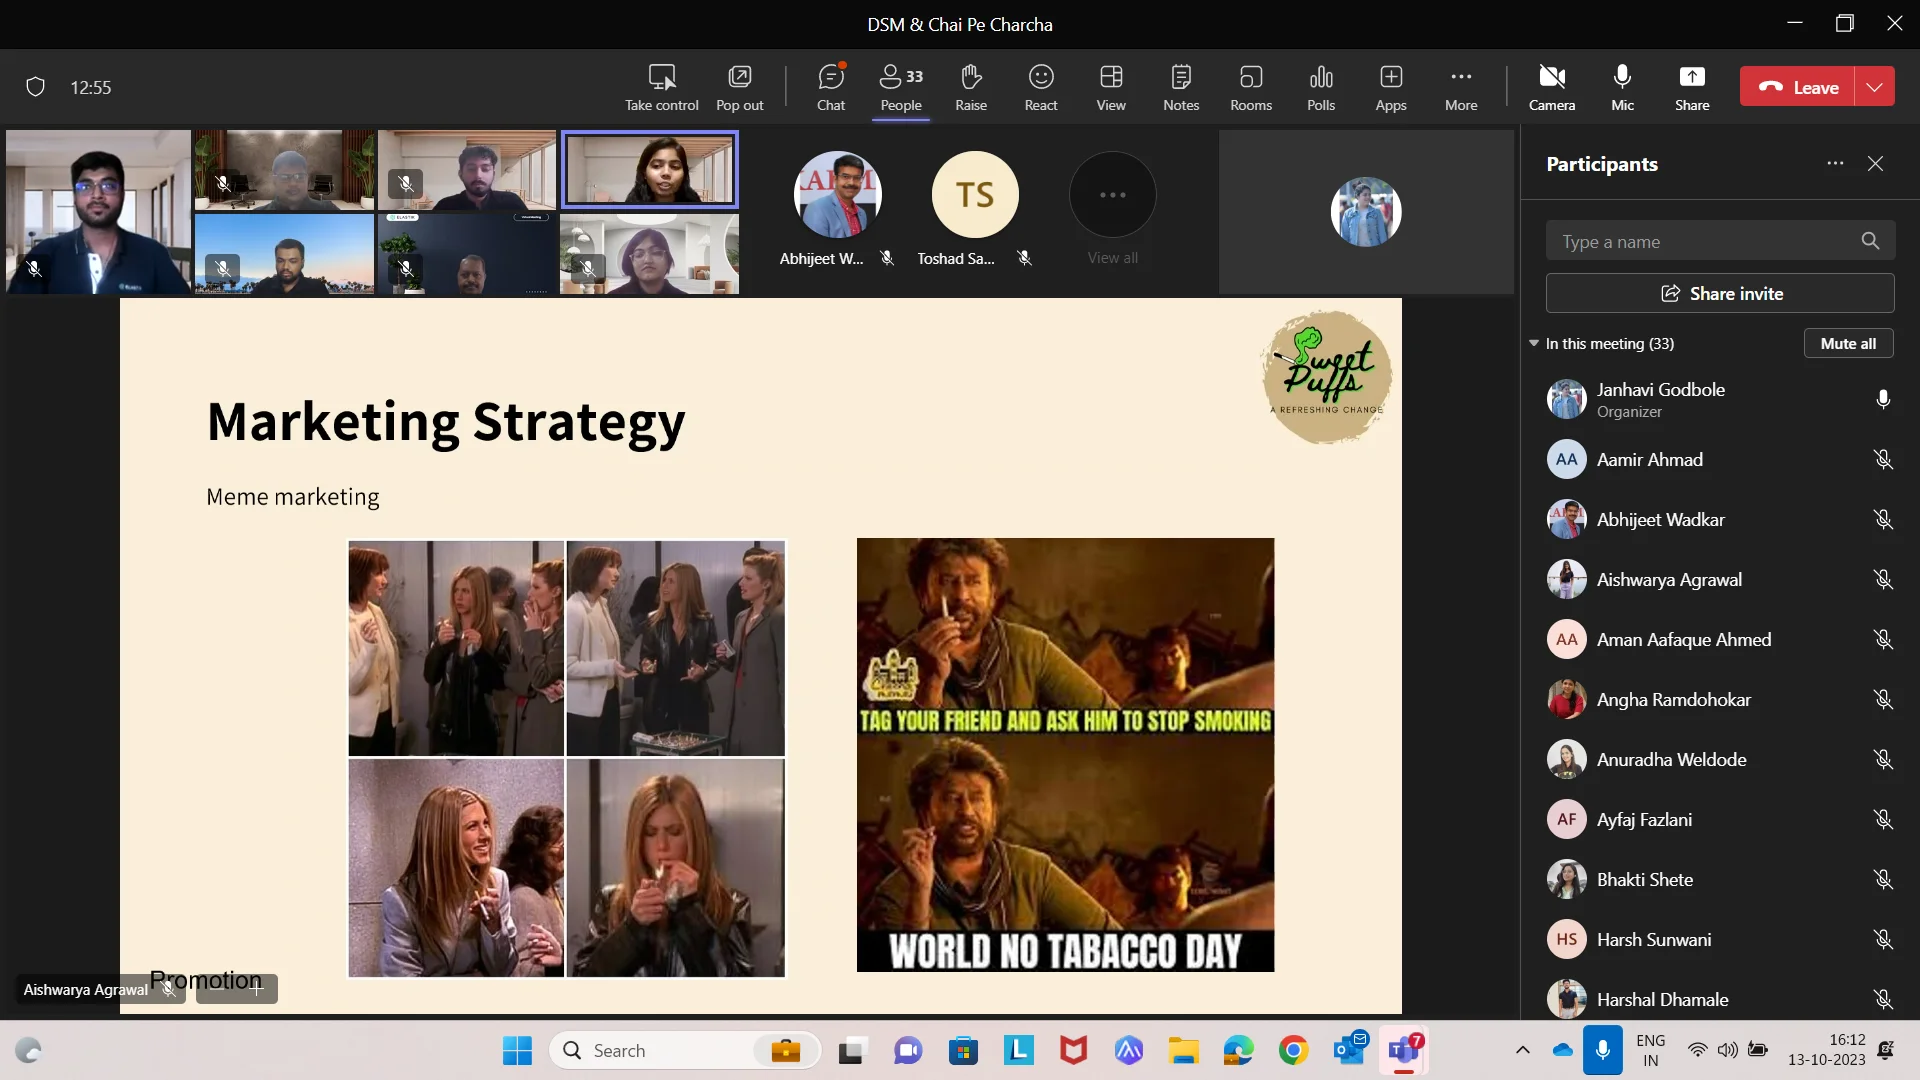Select Harsh Sunwani in participant list
Screen dimensions: 1920x1080
pos(1720,939)
